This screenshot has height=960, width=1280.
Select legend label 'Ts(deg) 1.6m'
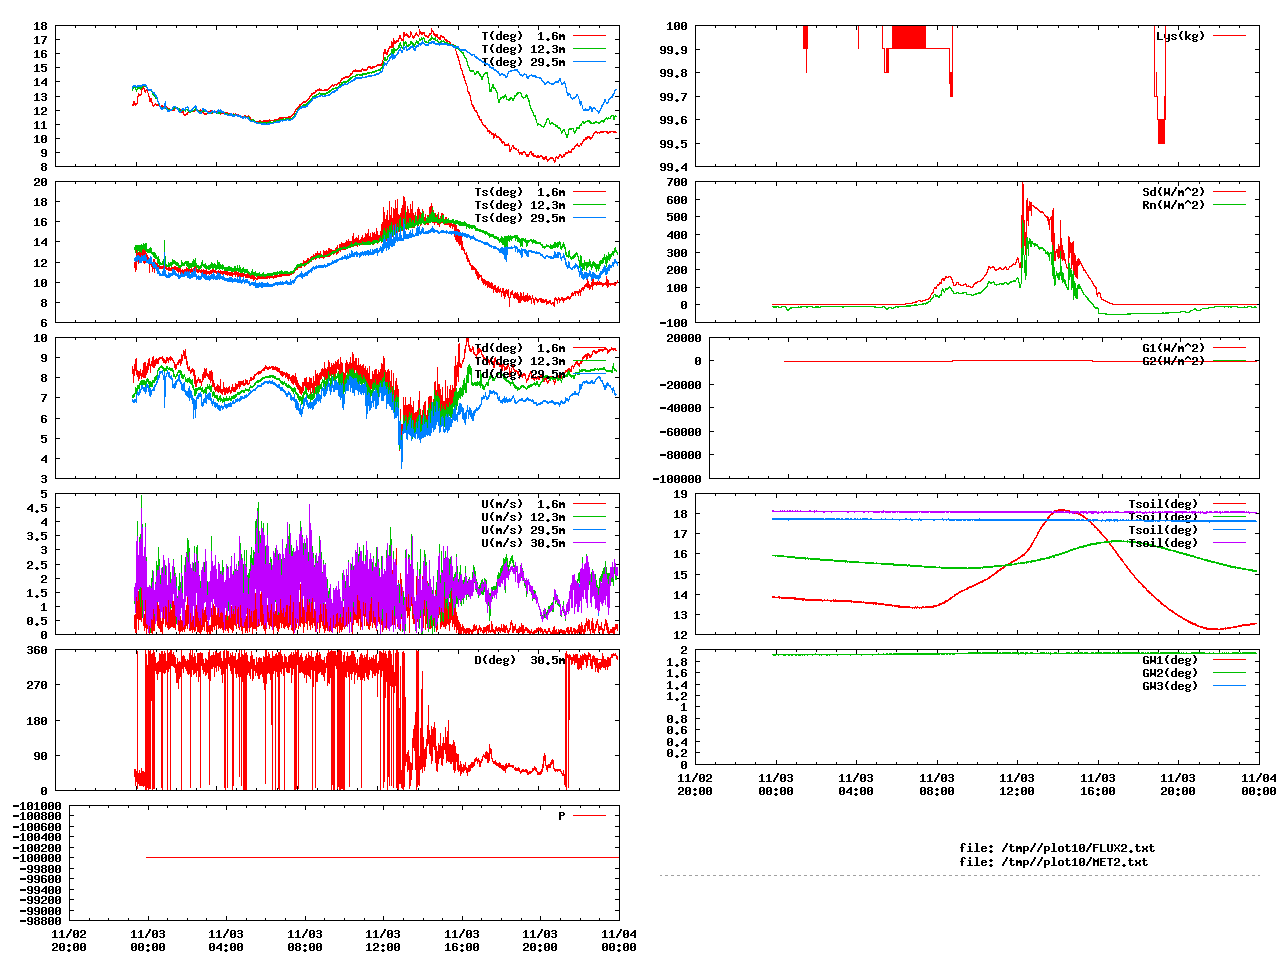(520, 192)
